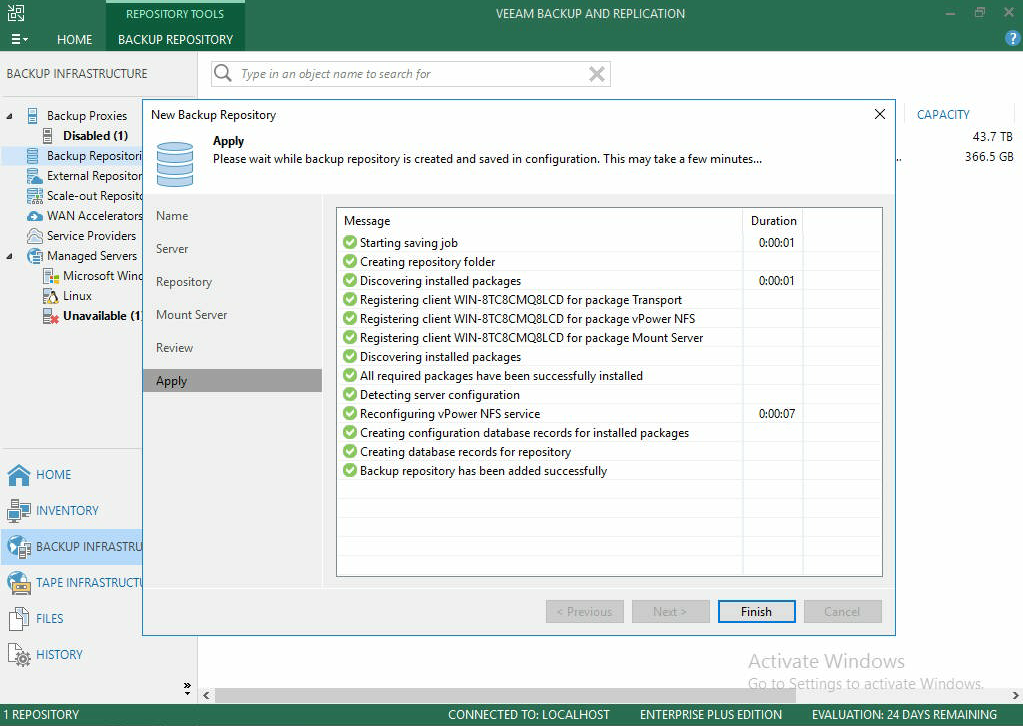Image resolution: width=1023 pixels, height=726 pixels.
Task: Select the 'Detecting server configuration' log row
Action: tap(609, 395)
